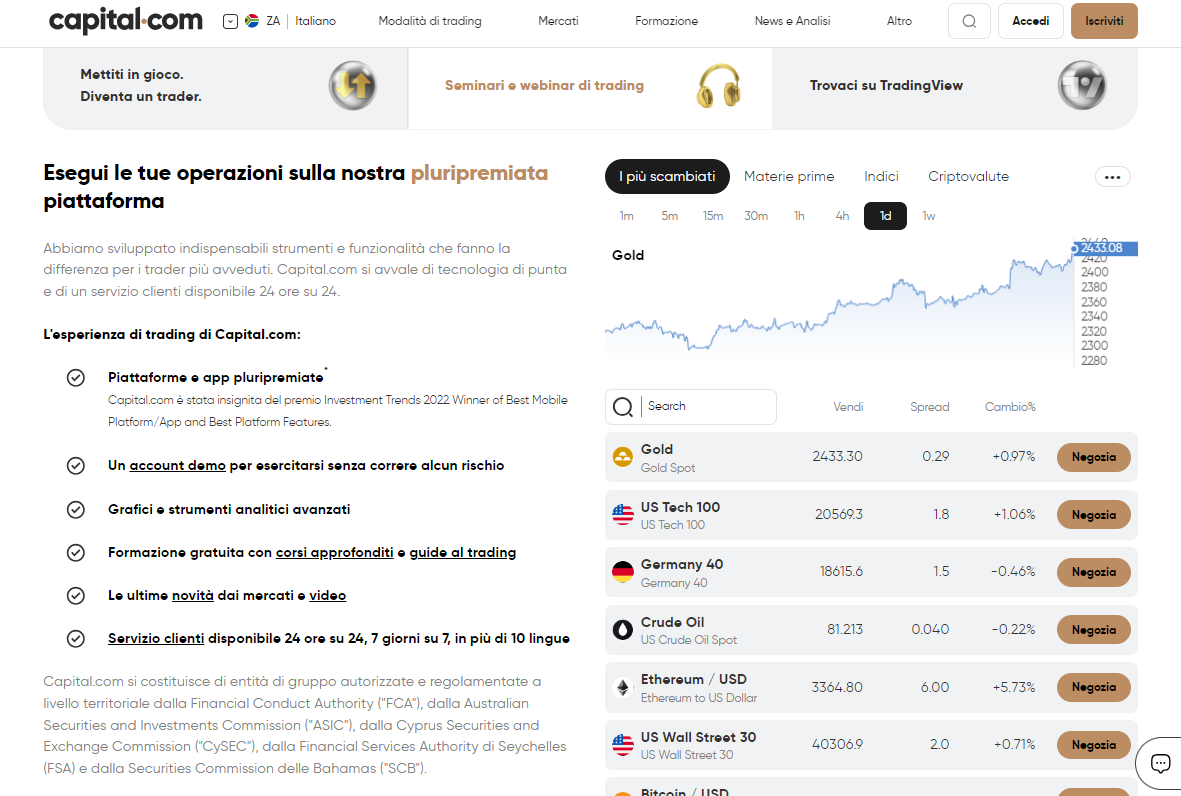Screen dimensions: 1181x796
Task: Click Negozia for Gold
Action: 1094,457
